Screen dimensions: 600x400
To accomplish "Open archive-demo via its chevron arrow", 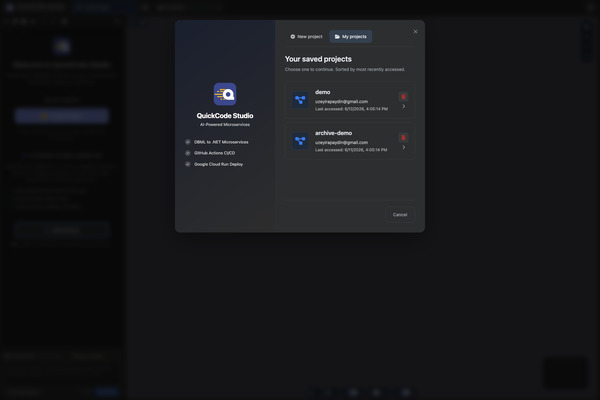I will [x=403, y=147].
